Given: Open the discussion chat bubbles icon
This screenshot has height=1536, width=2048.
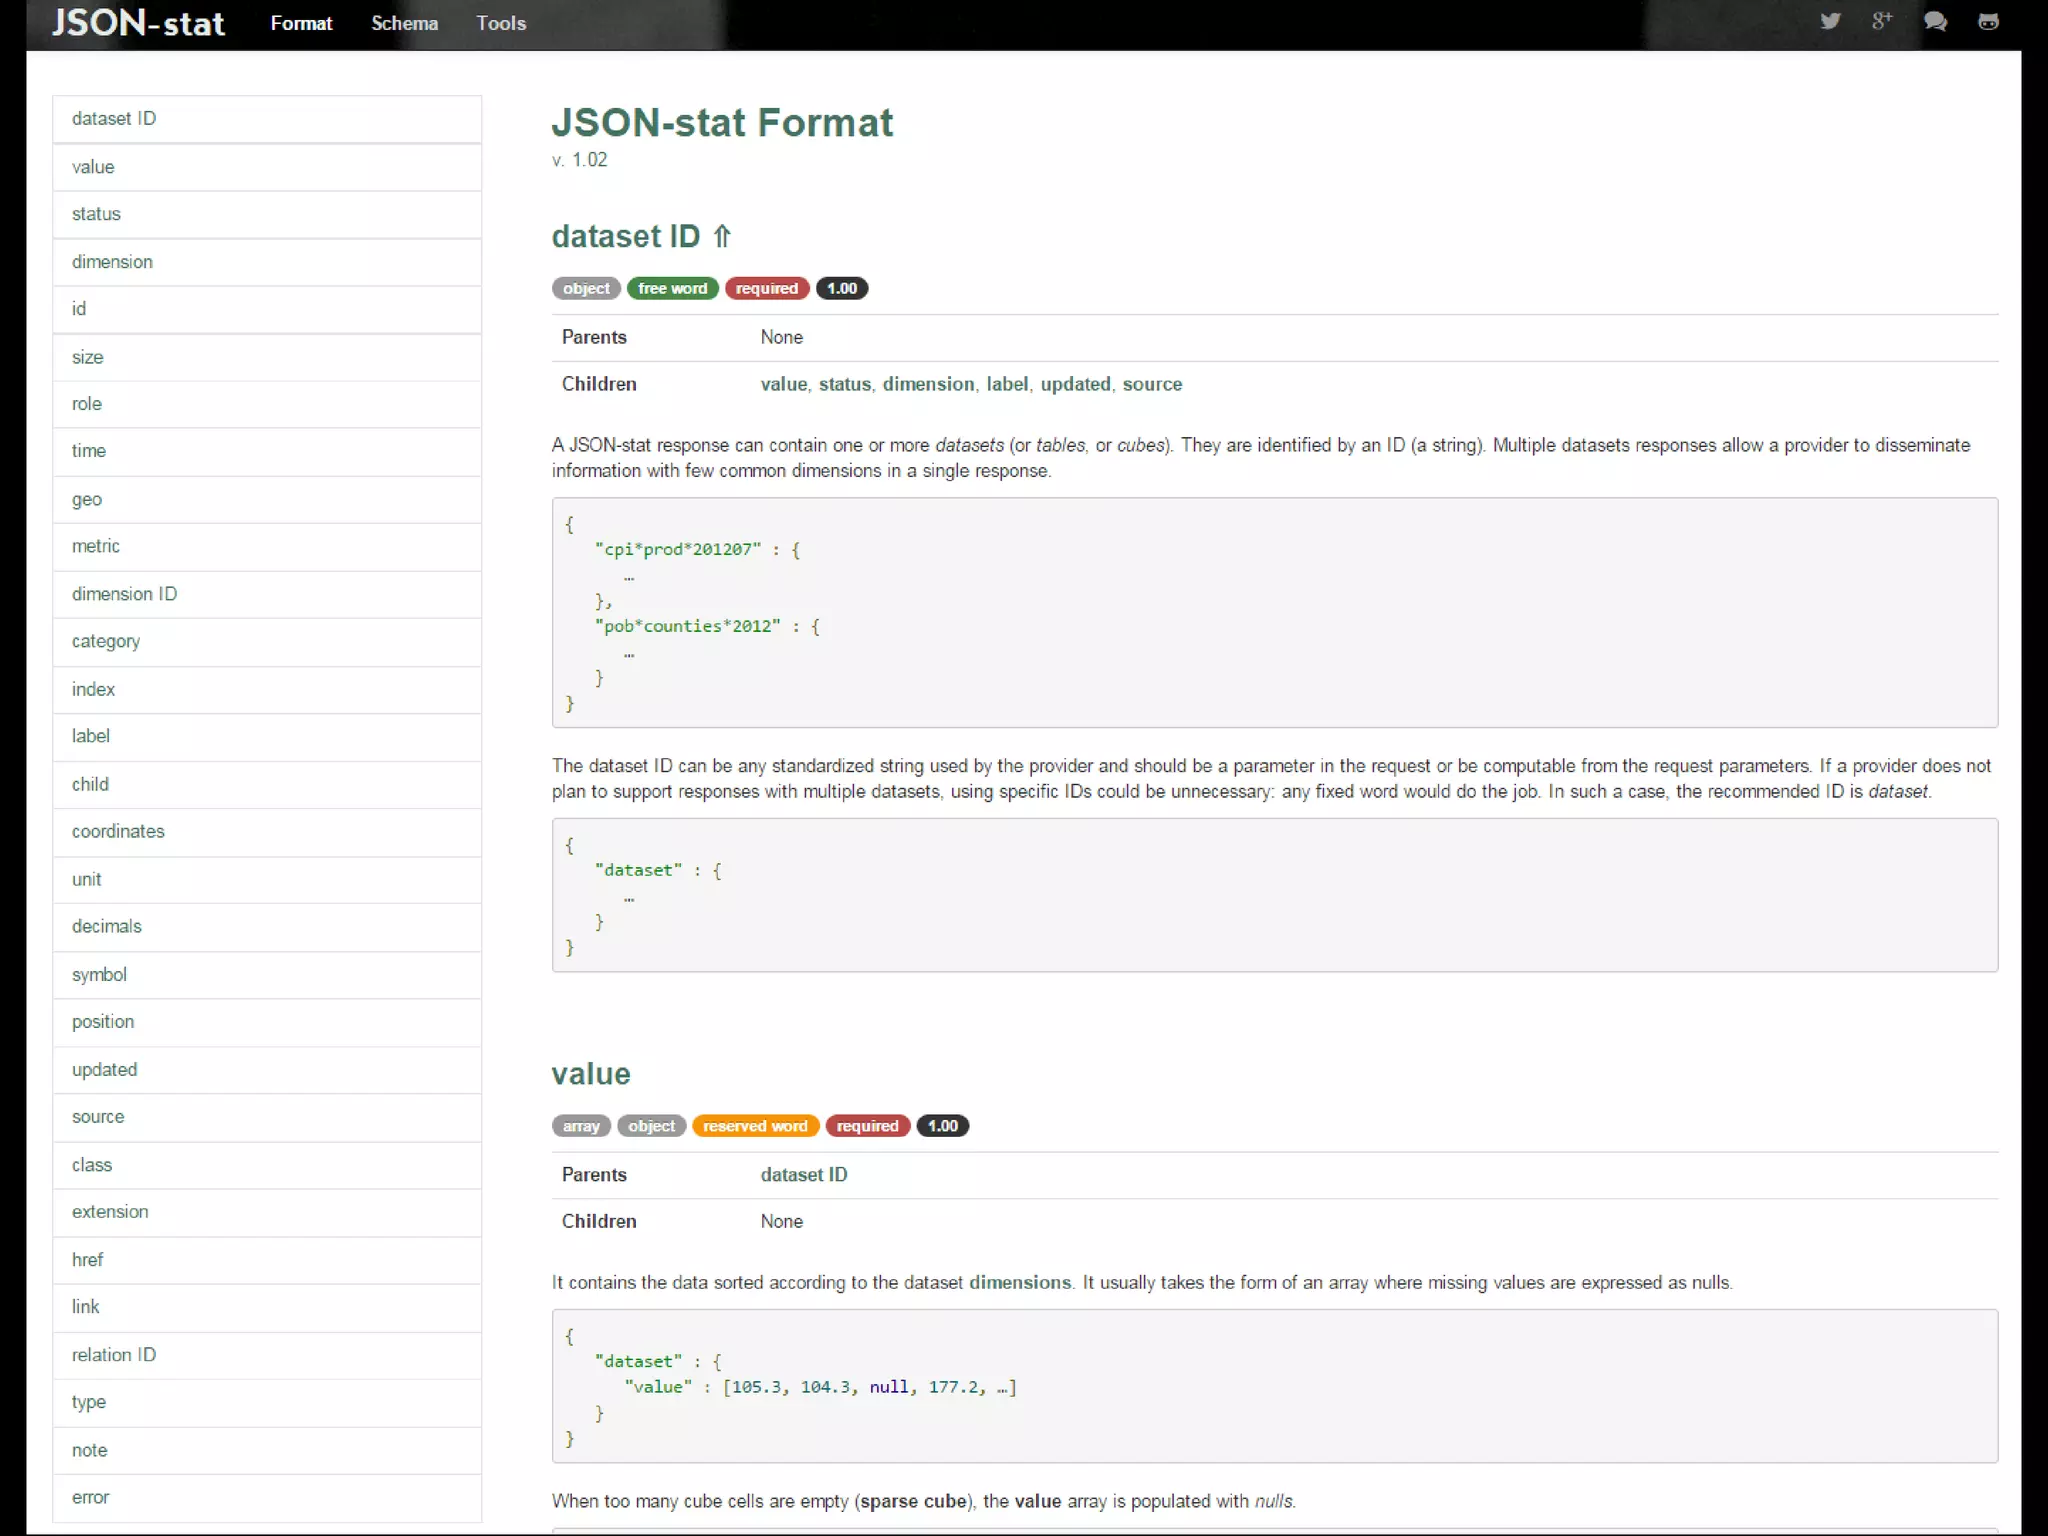Looking at the screenshot, I should click(x=1935, y=21).
